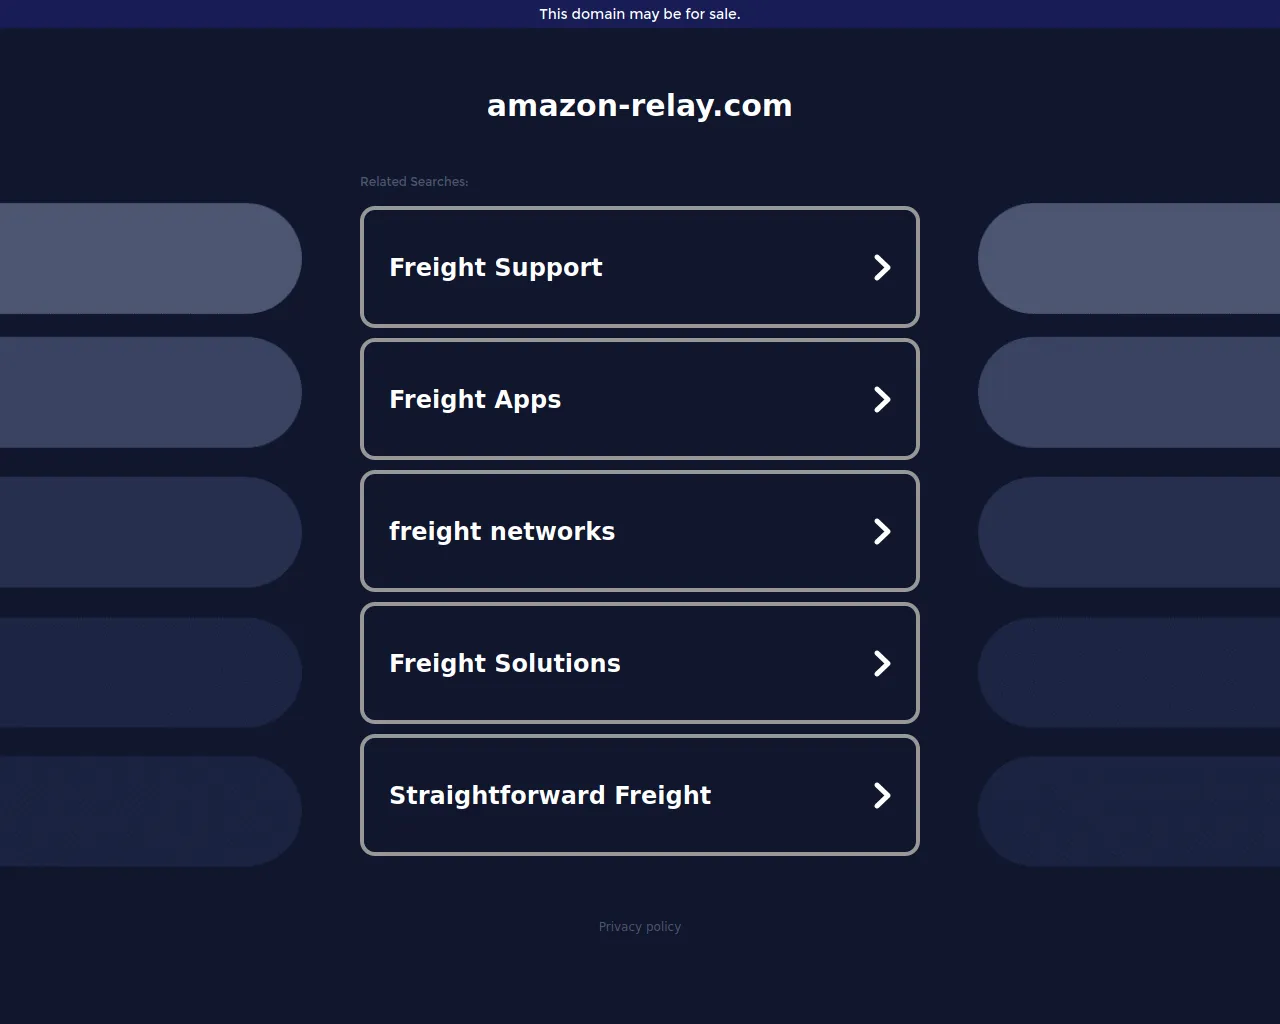The image size is (1280, 1024).
Task: Click the arrow icon beside Freight Apps
Action: [x=881, y=399]
